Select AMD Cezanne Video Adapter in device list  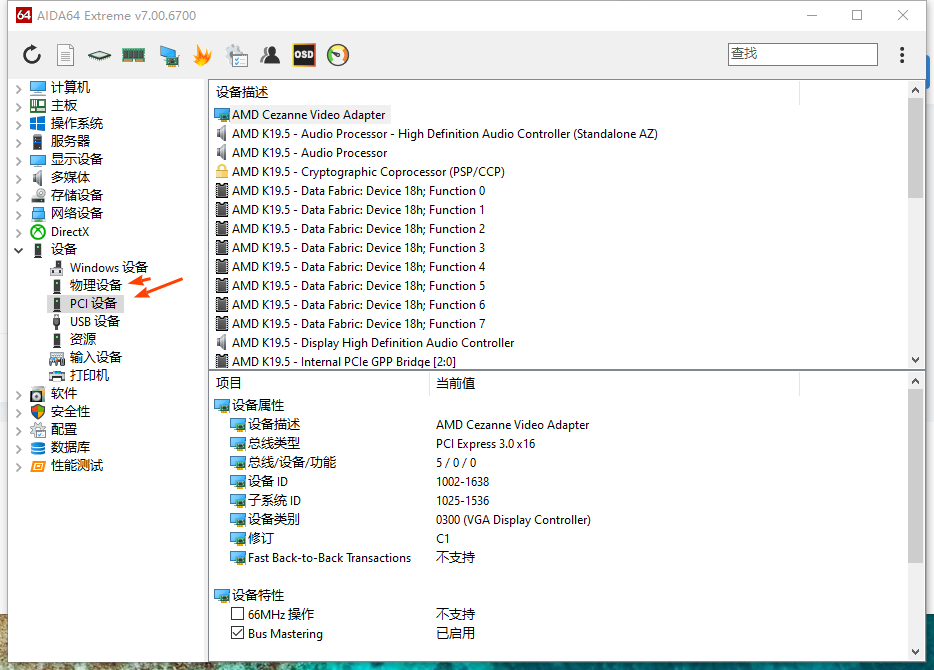(x=309, y=114)
